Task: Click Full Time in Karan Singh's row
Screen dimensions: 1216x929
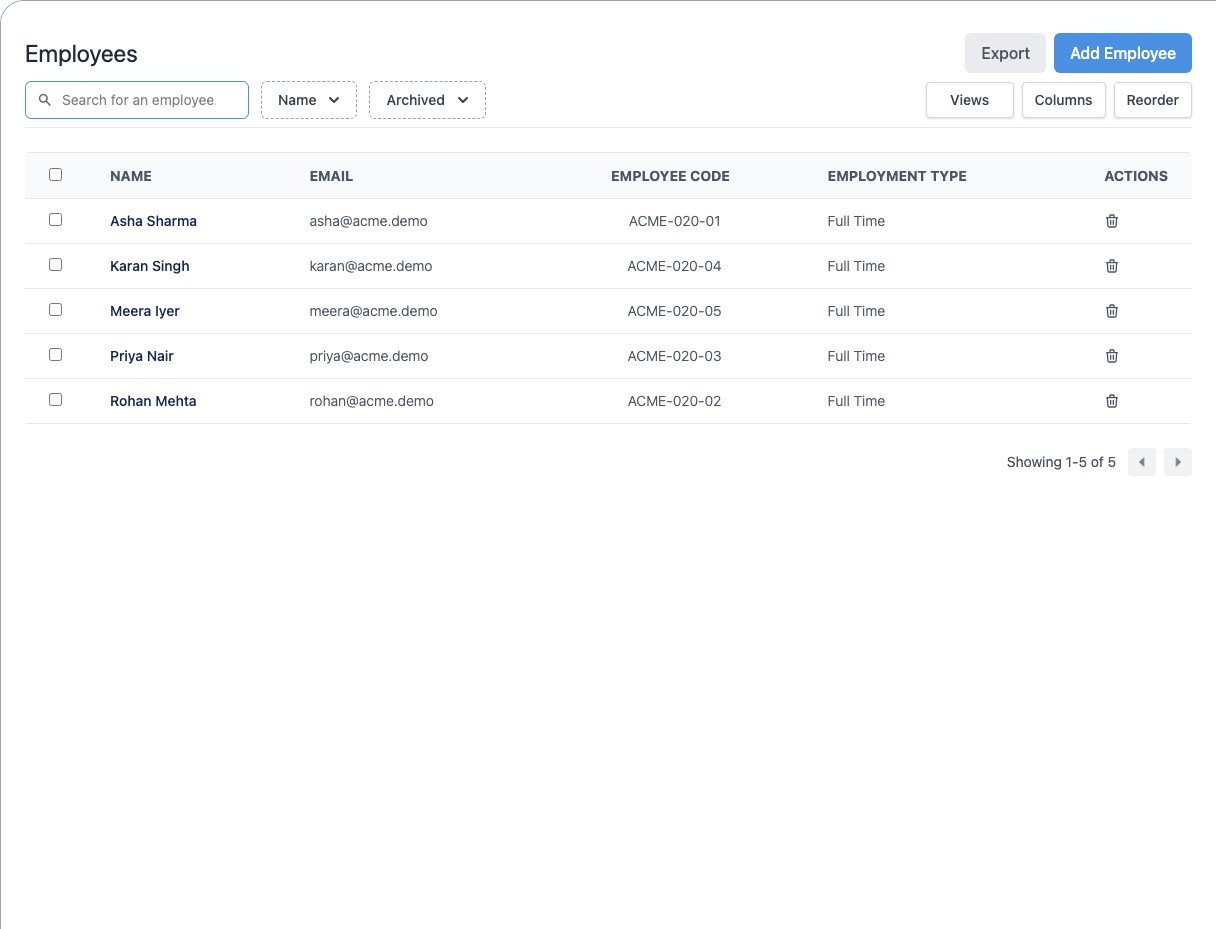Action: click(856, 266)
